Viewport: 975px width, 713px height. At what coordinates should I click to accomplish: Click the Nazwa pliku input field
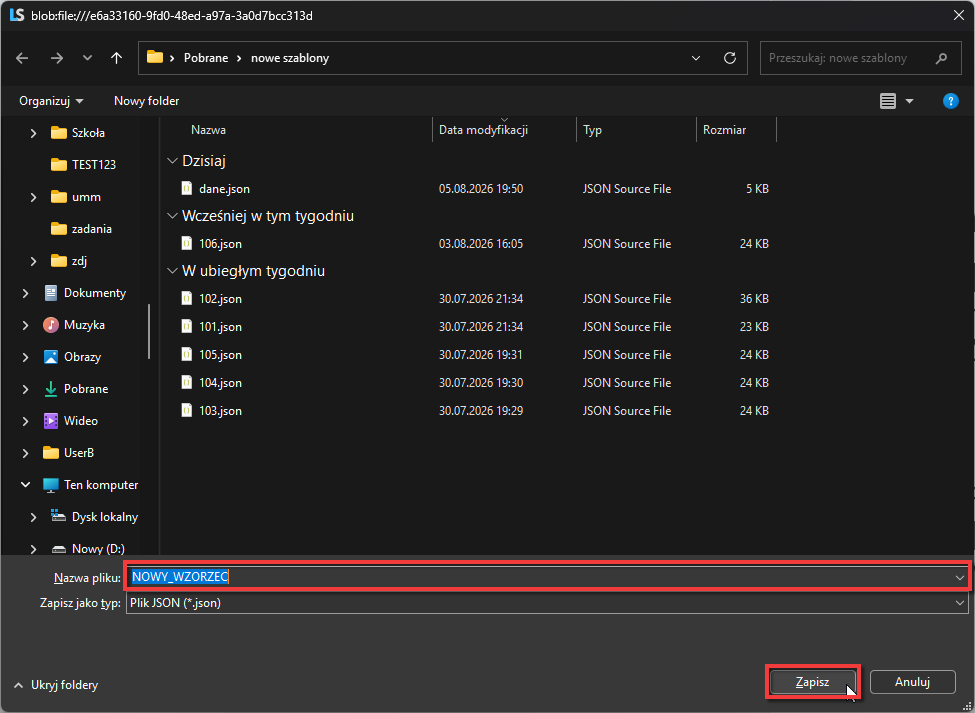tap(547, 577)
